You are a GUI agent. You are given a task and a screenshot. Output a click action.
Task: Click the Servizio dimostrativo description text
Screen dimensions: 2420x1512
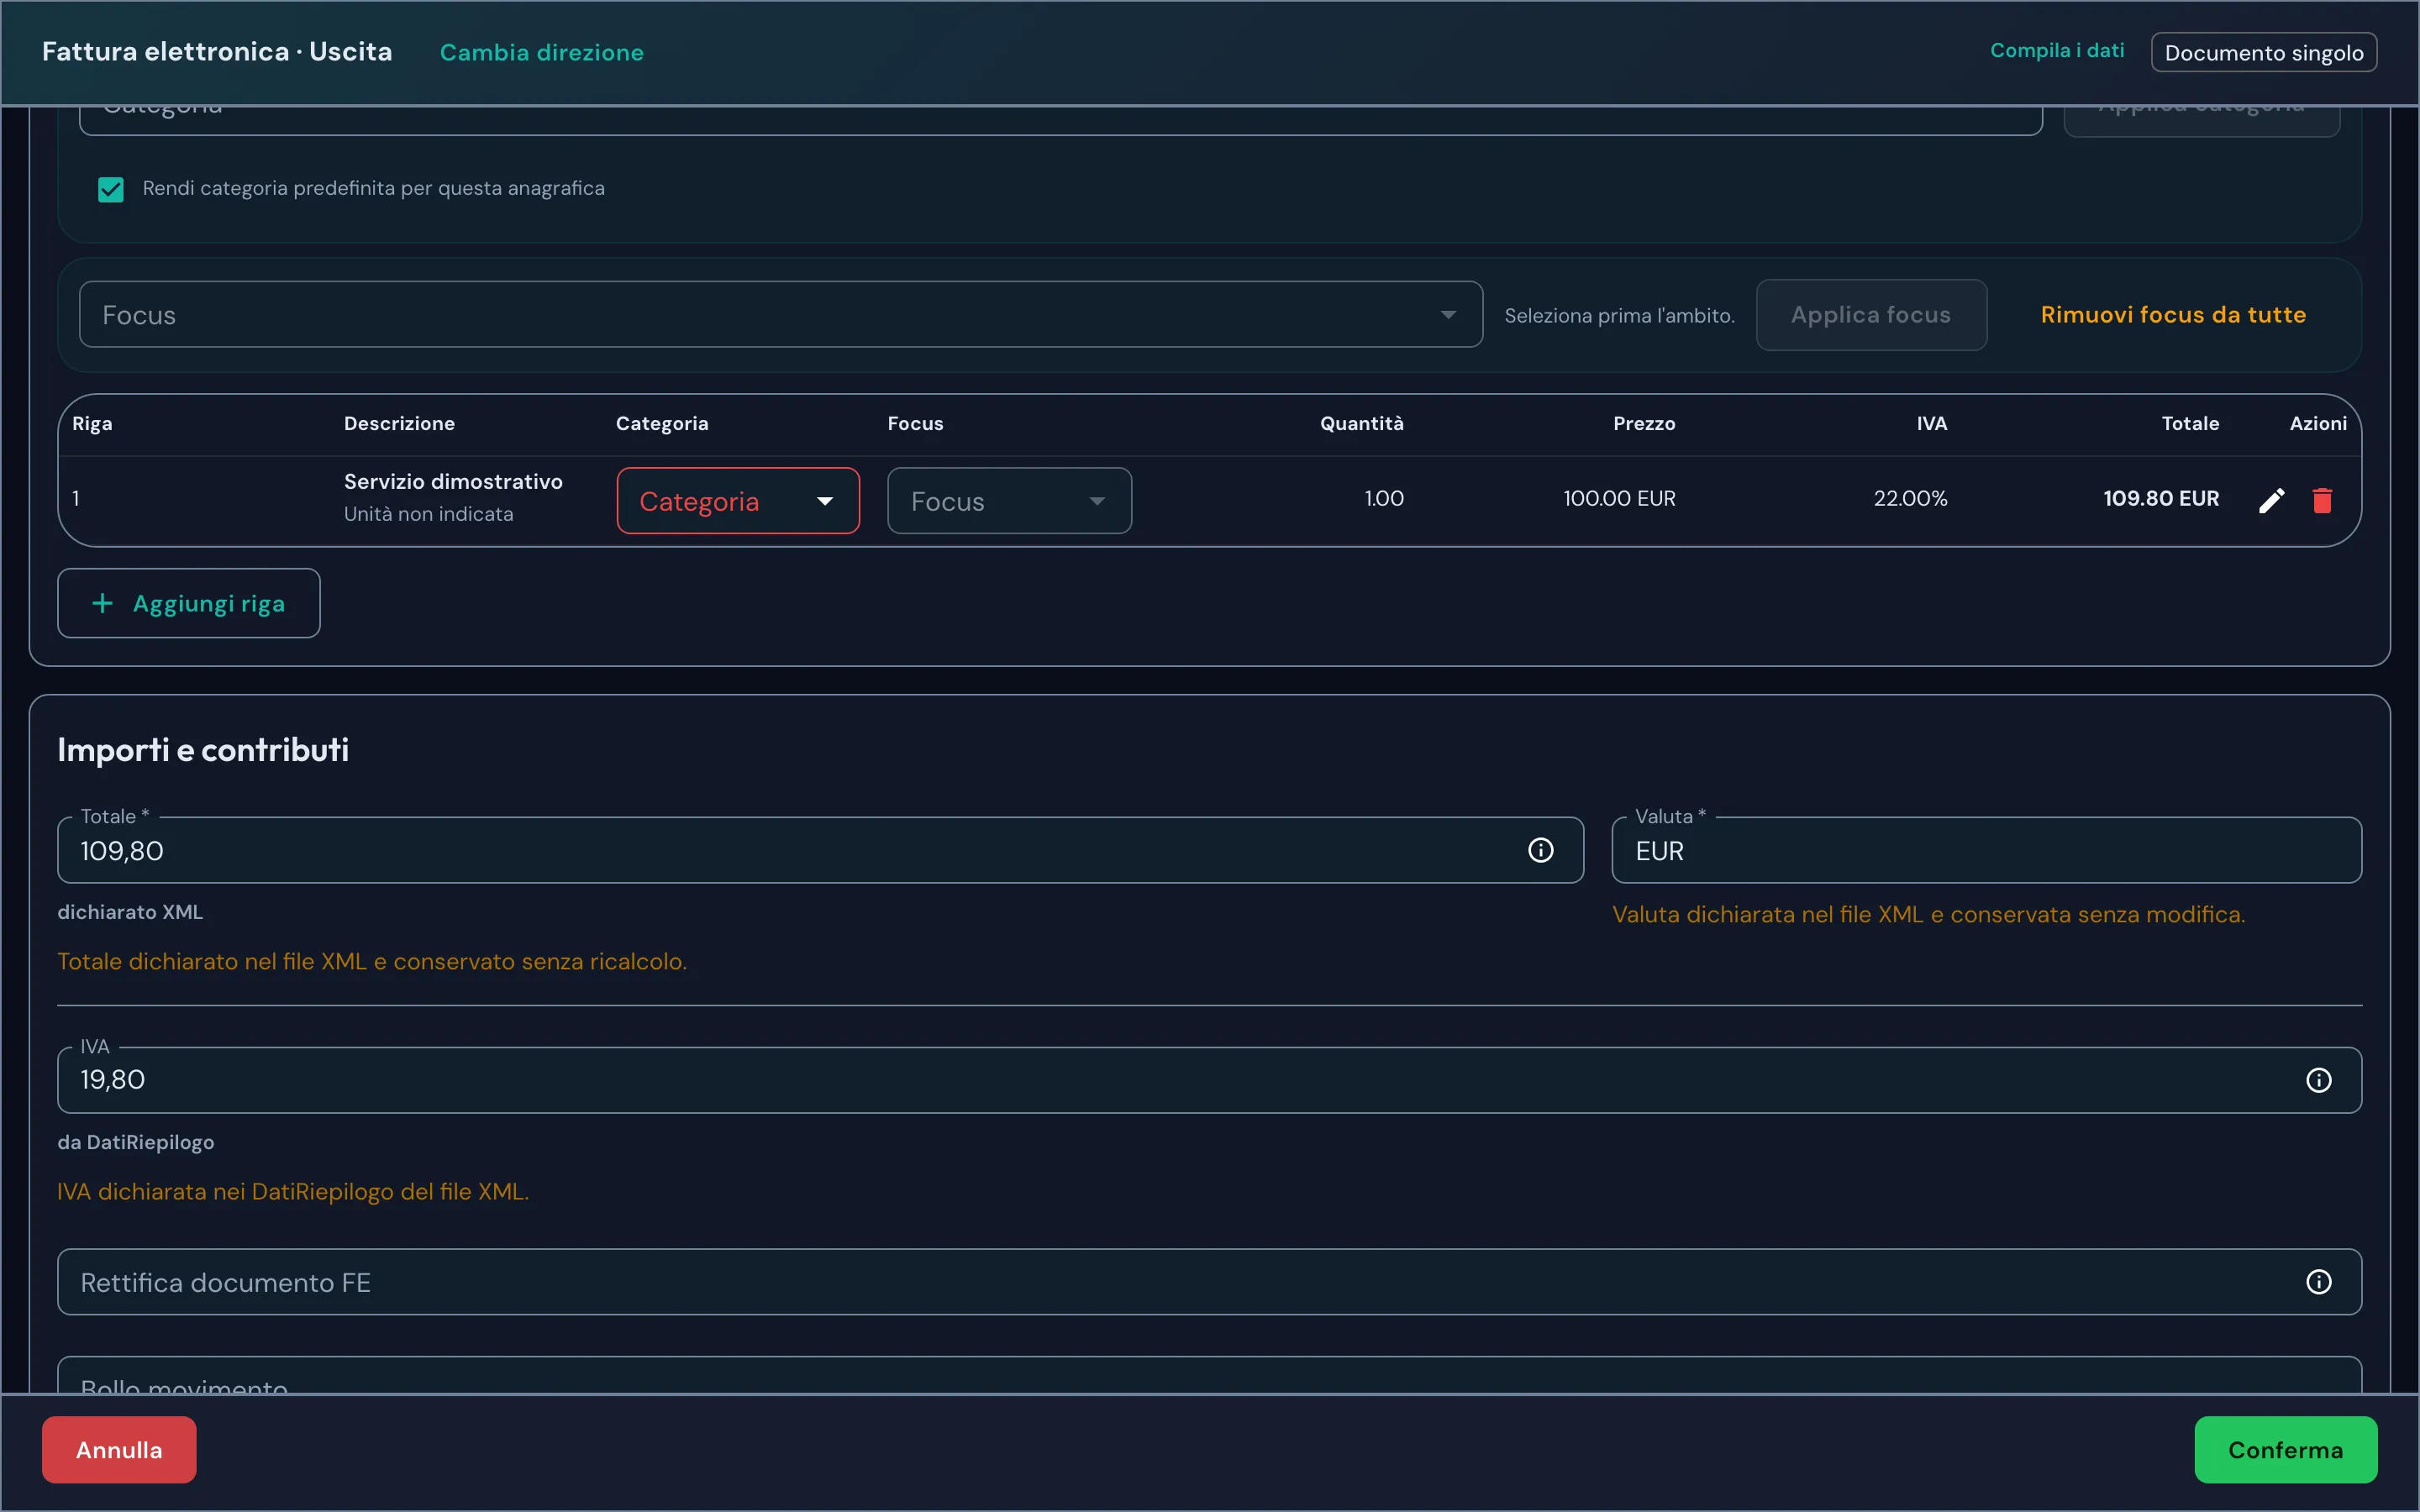pyautogui.click(x=453, y=482)
